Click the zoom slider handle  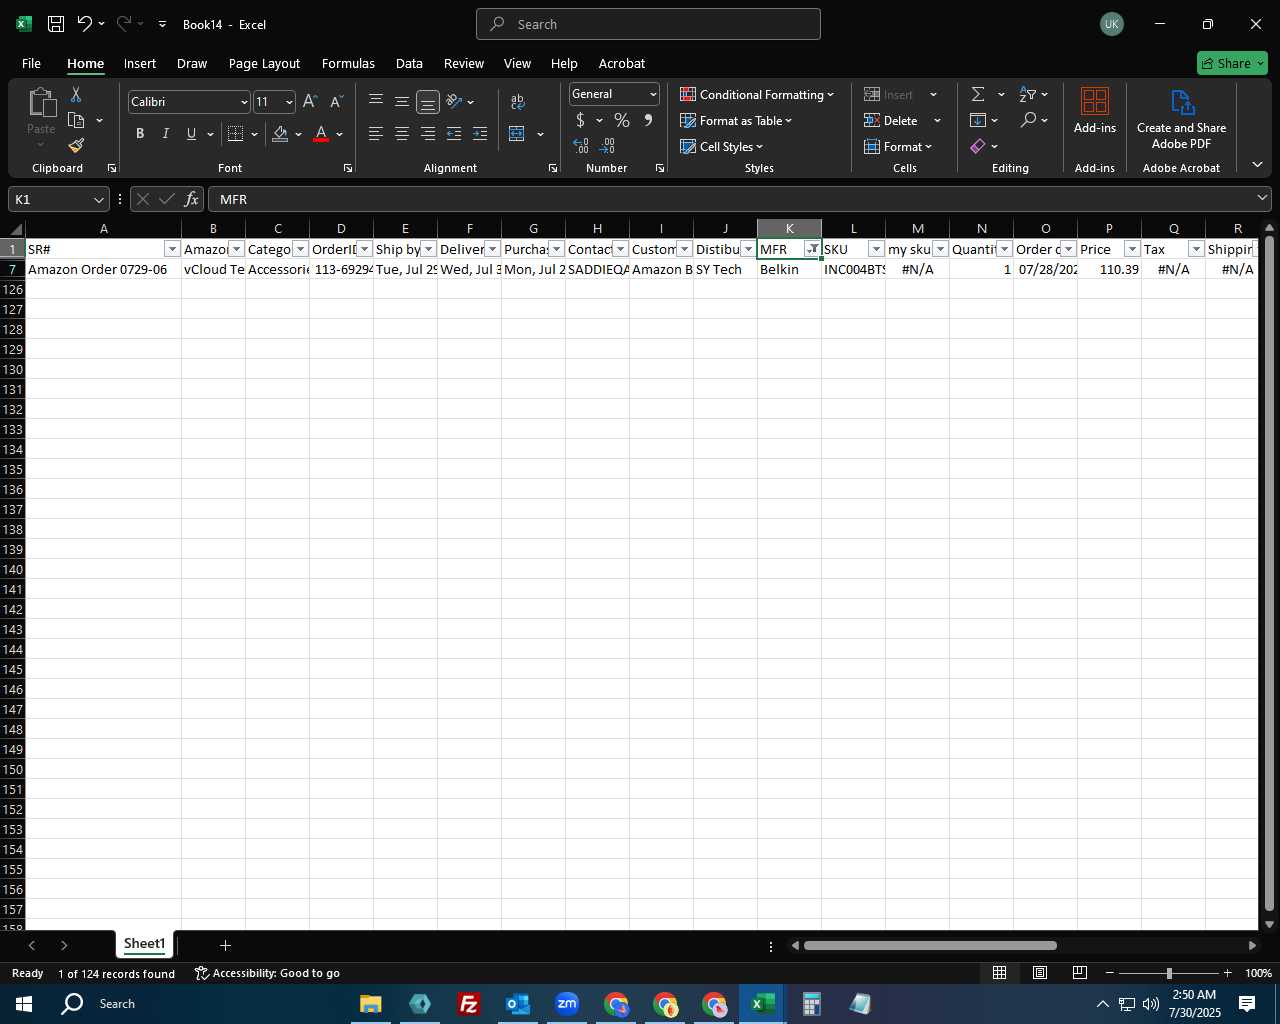[x=1168, y=973]
